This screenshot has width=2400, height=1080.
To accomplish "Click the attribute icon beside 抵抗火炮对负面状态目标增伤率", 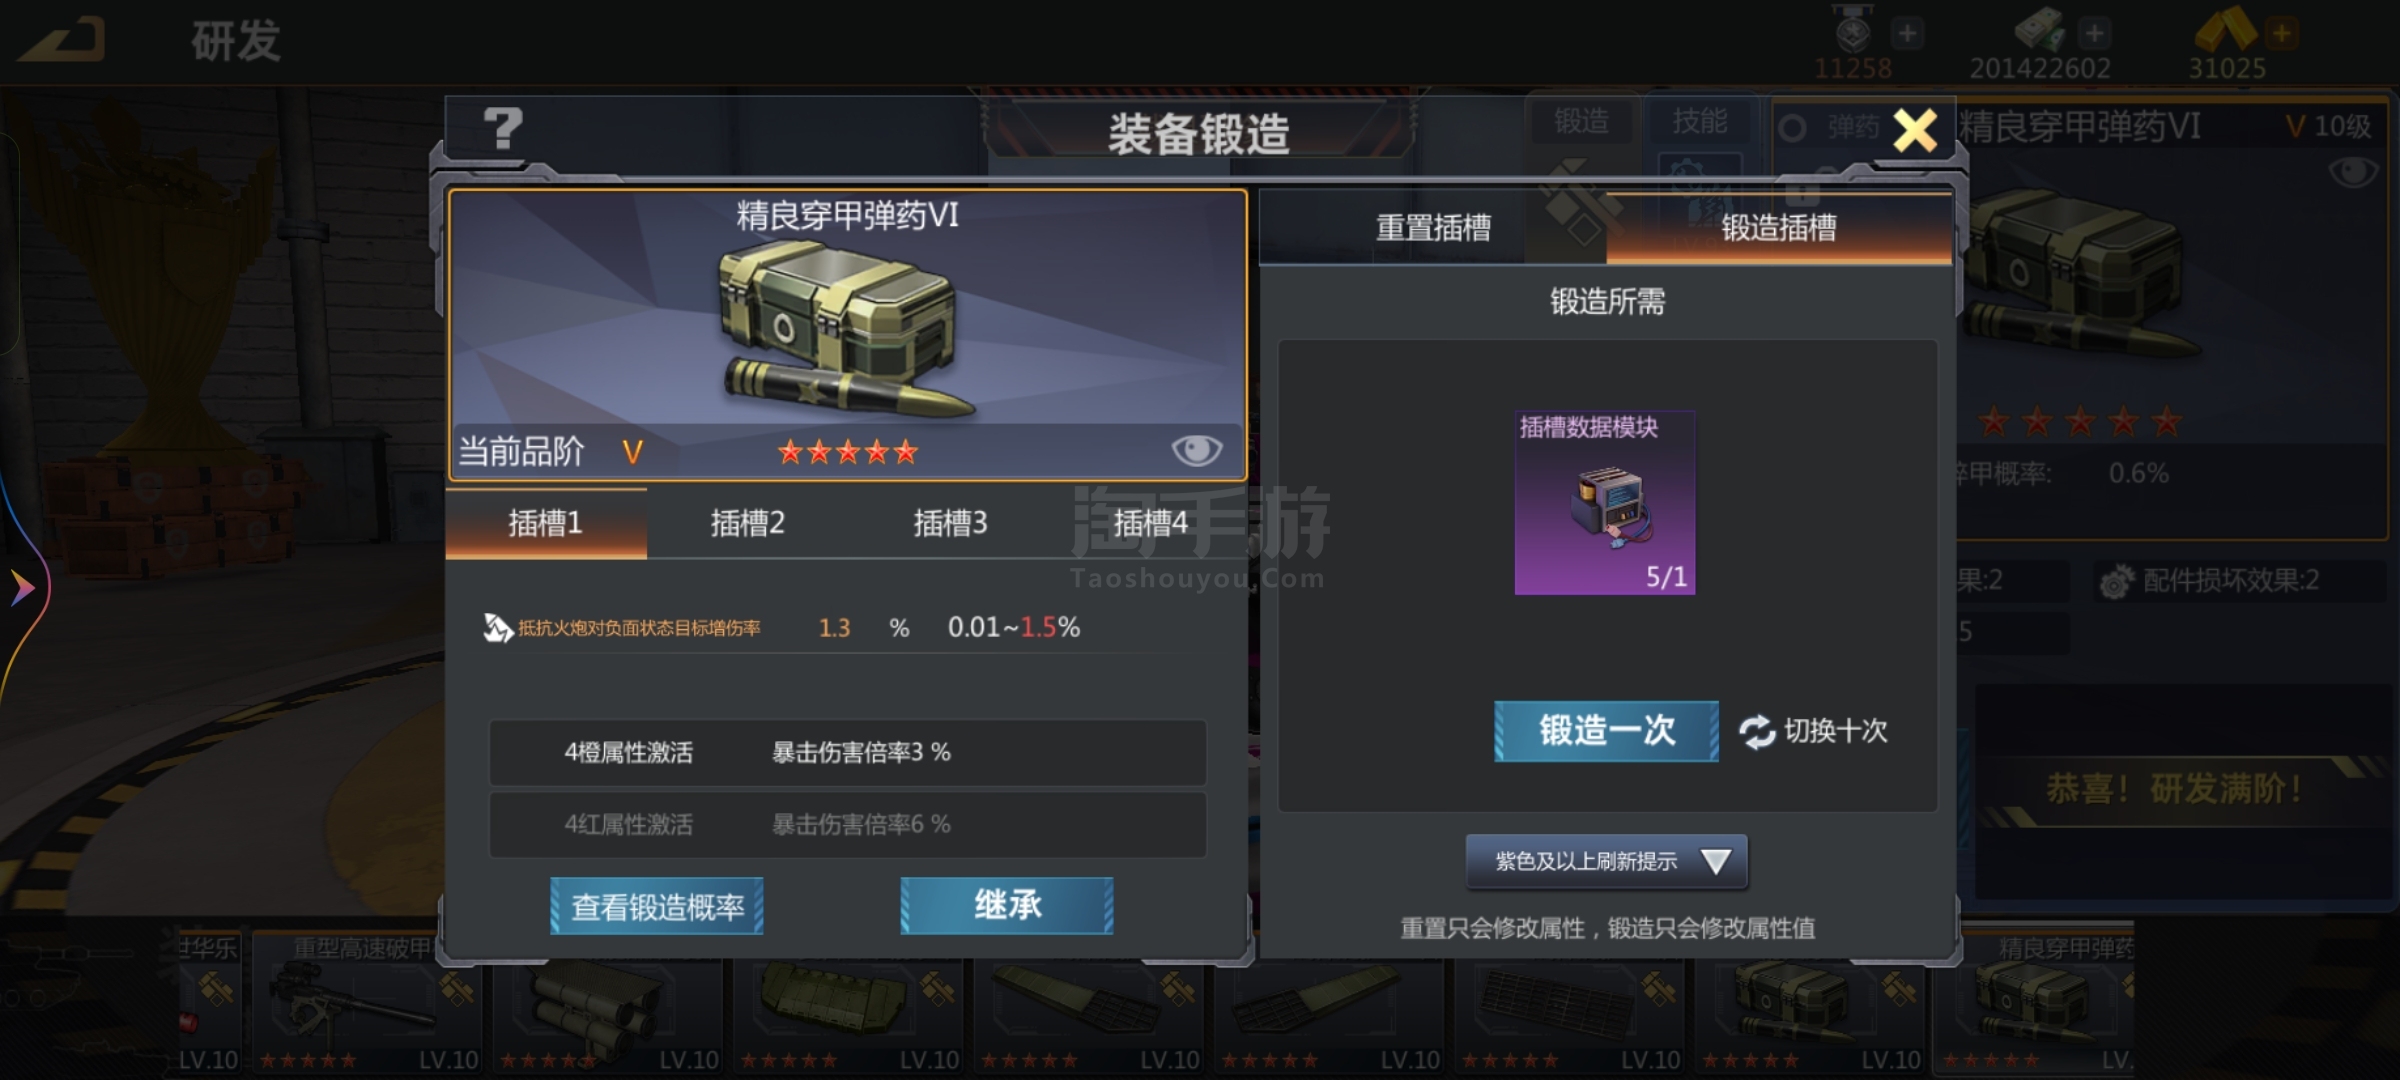I will click(497, 628).
